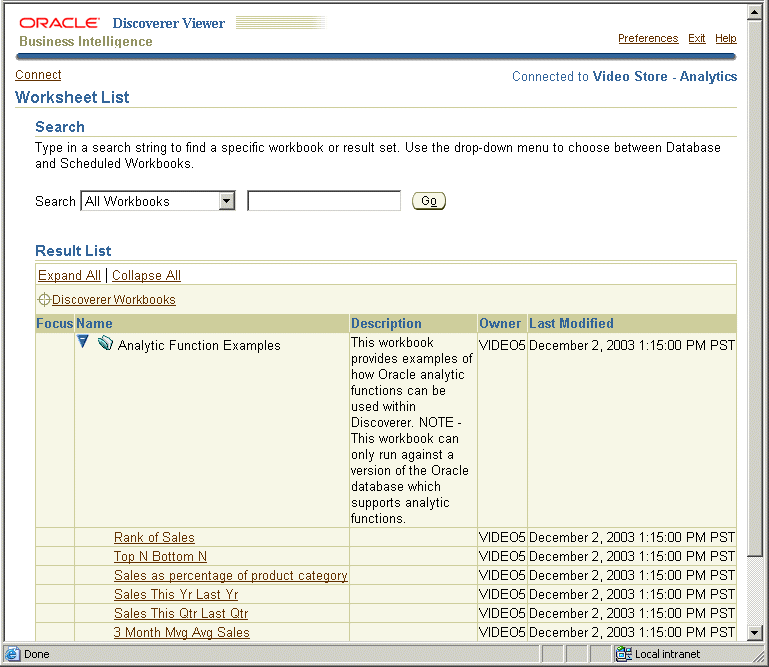Click the search string text field
This screenshot has width=769, height=667.
coord(323,201)
